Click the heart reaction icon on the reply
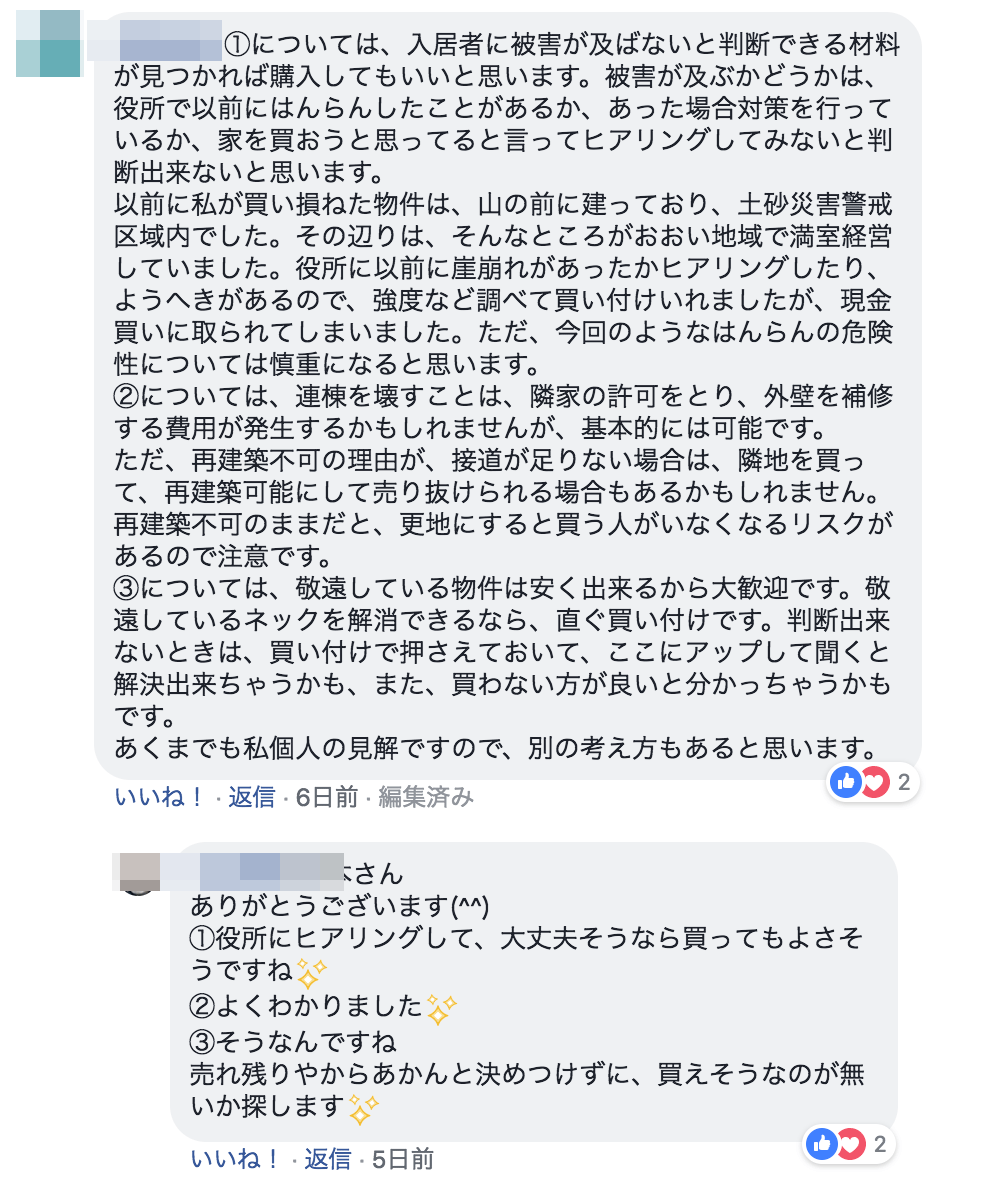Image resolution: width=990 pixels, height=1198 pixels. 851,1144
